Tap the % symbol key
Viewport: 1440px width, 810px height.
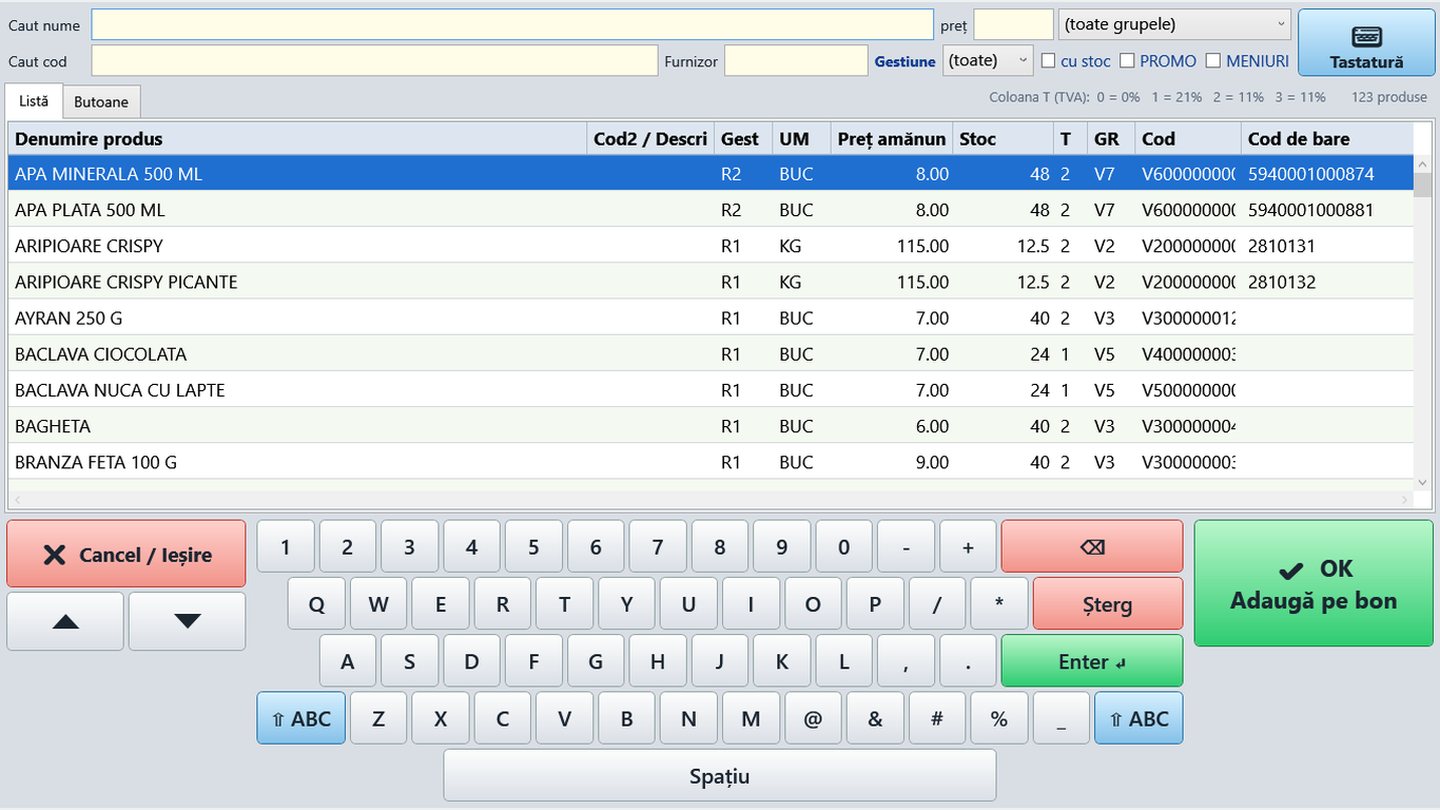pyautogui.click(x=999, y=718)
